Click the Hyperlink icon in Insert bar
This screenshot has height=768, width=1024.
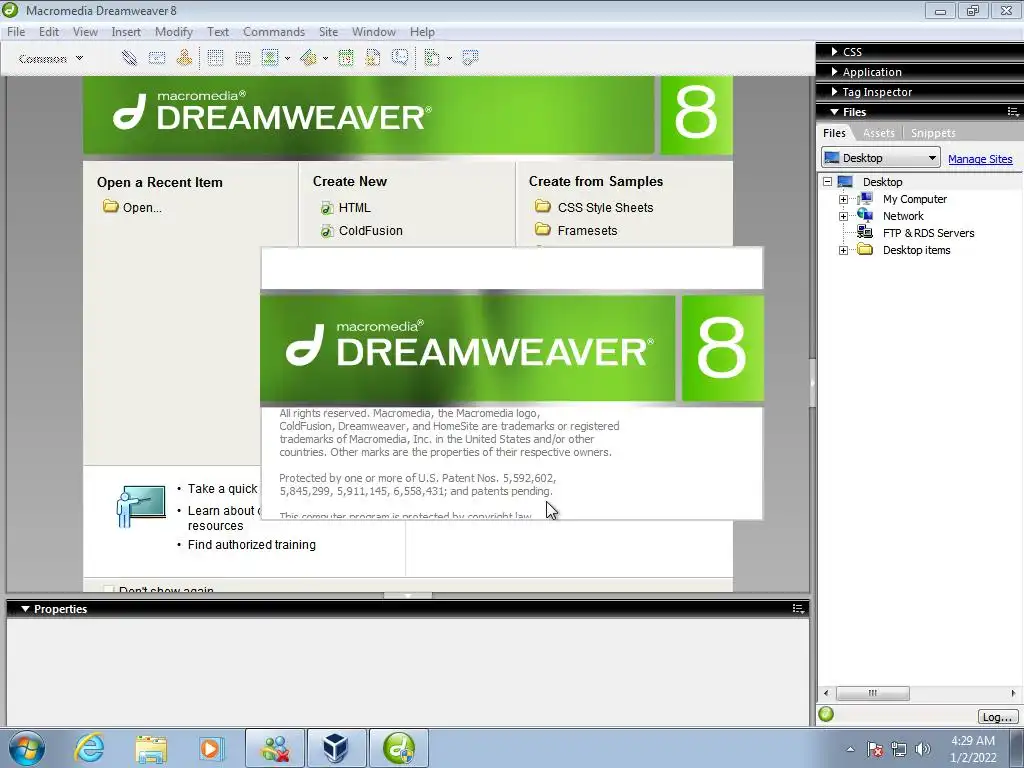pyautogui.click(x=129, y=58)
